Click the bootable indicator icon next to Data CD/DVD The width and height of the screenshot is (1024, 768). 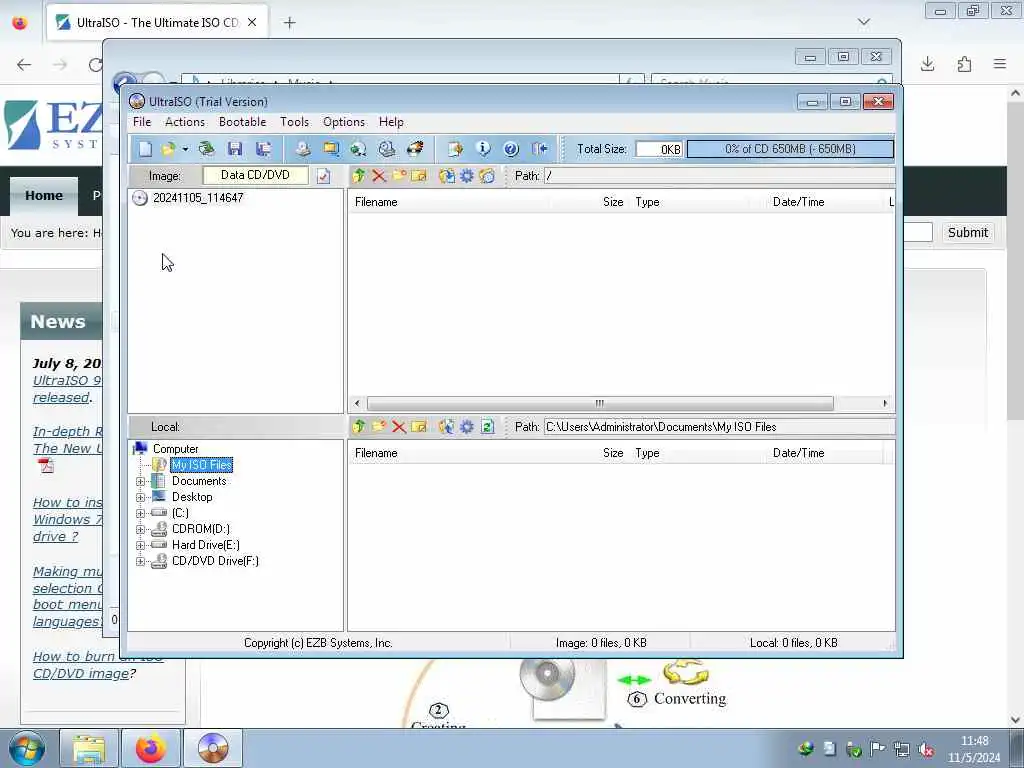(323, 176)
